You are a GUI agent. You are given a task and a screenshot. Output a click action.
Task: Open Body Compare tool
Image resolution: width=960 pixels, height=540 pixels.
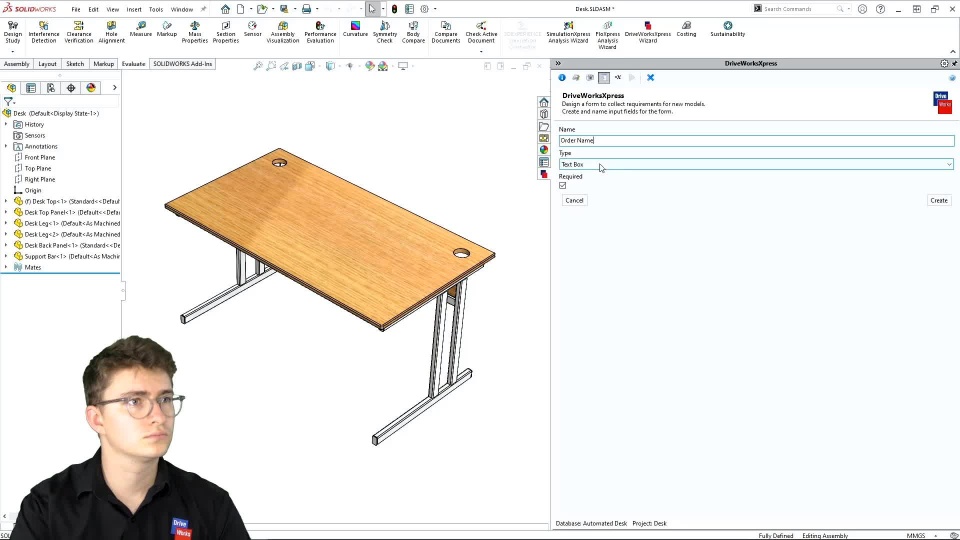pyautogui.click(x=413, y=32)
